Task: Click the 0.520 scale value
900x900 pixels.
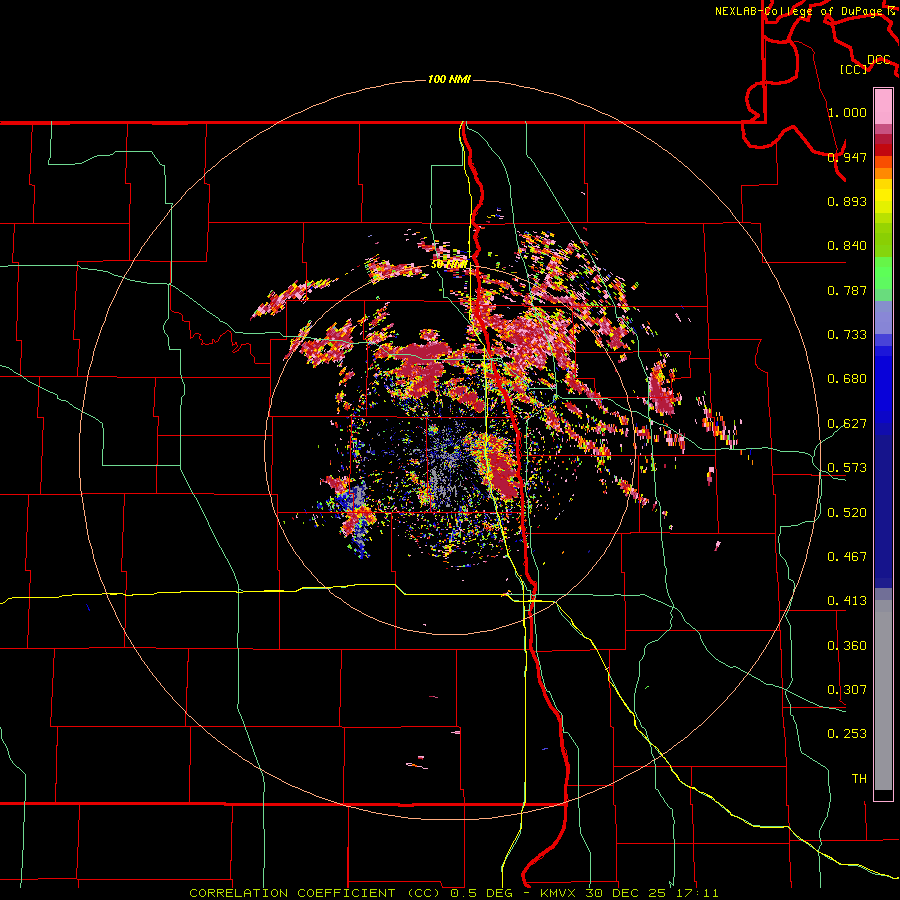Action: click(x=847, y=513)
